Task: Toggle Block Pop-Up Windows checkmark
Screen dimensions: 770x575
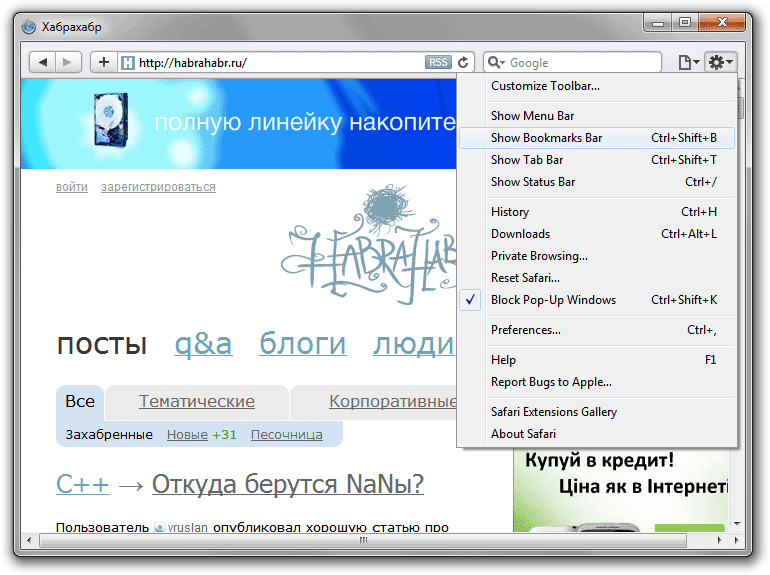Action: (x=470, y=300)
